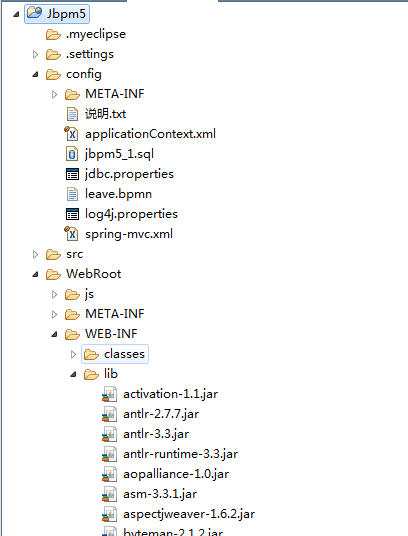The height and width of the screenshot is (536, 408).
Task: Click the Jbpm5 project icon
Action: pyautogui.click(x=34, y=13)
